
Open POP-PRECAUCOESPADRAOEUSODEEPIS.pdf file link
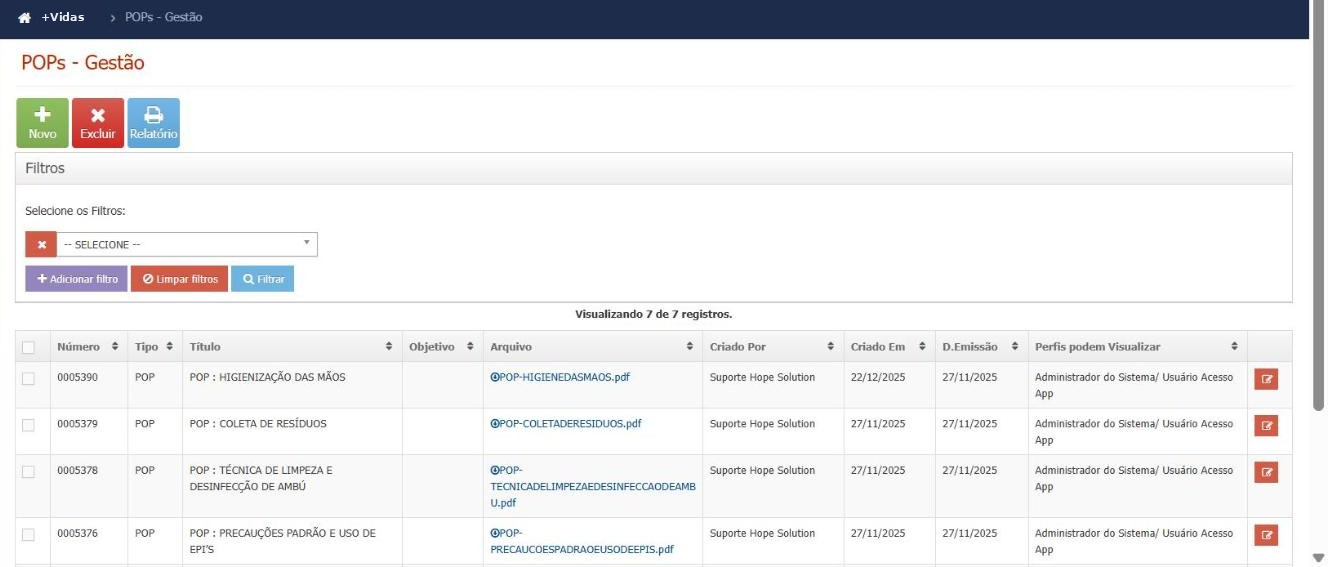[x=582, y=541]
